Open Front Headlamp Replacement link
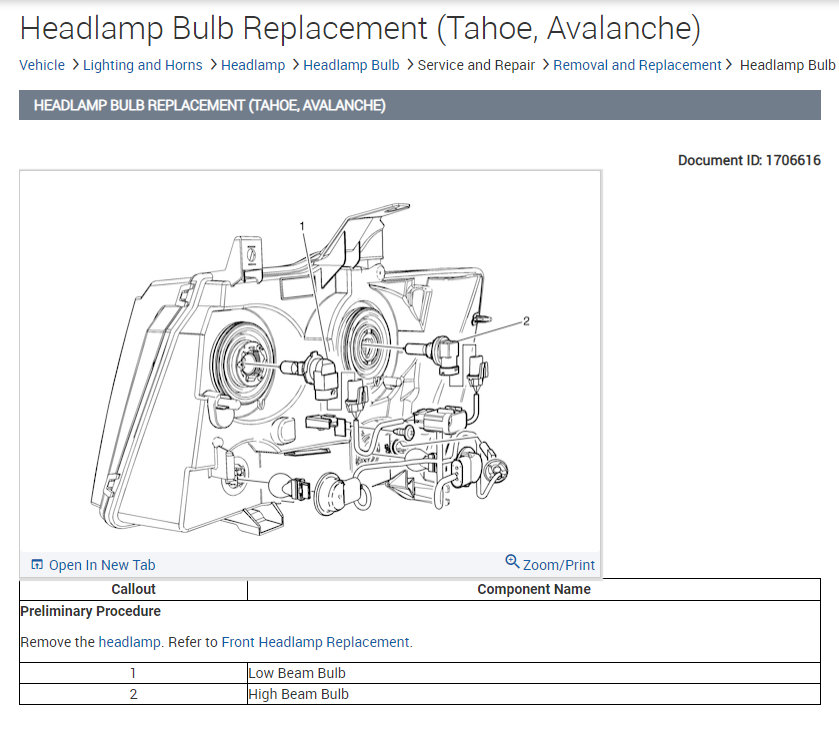The image size is (839, 730). tap(317, 642)
